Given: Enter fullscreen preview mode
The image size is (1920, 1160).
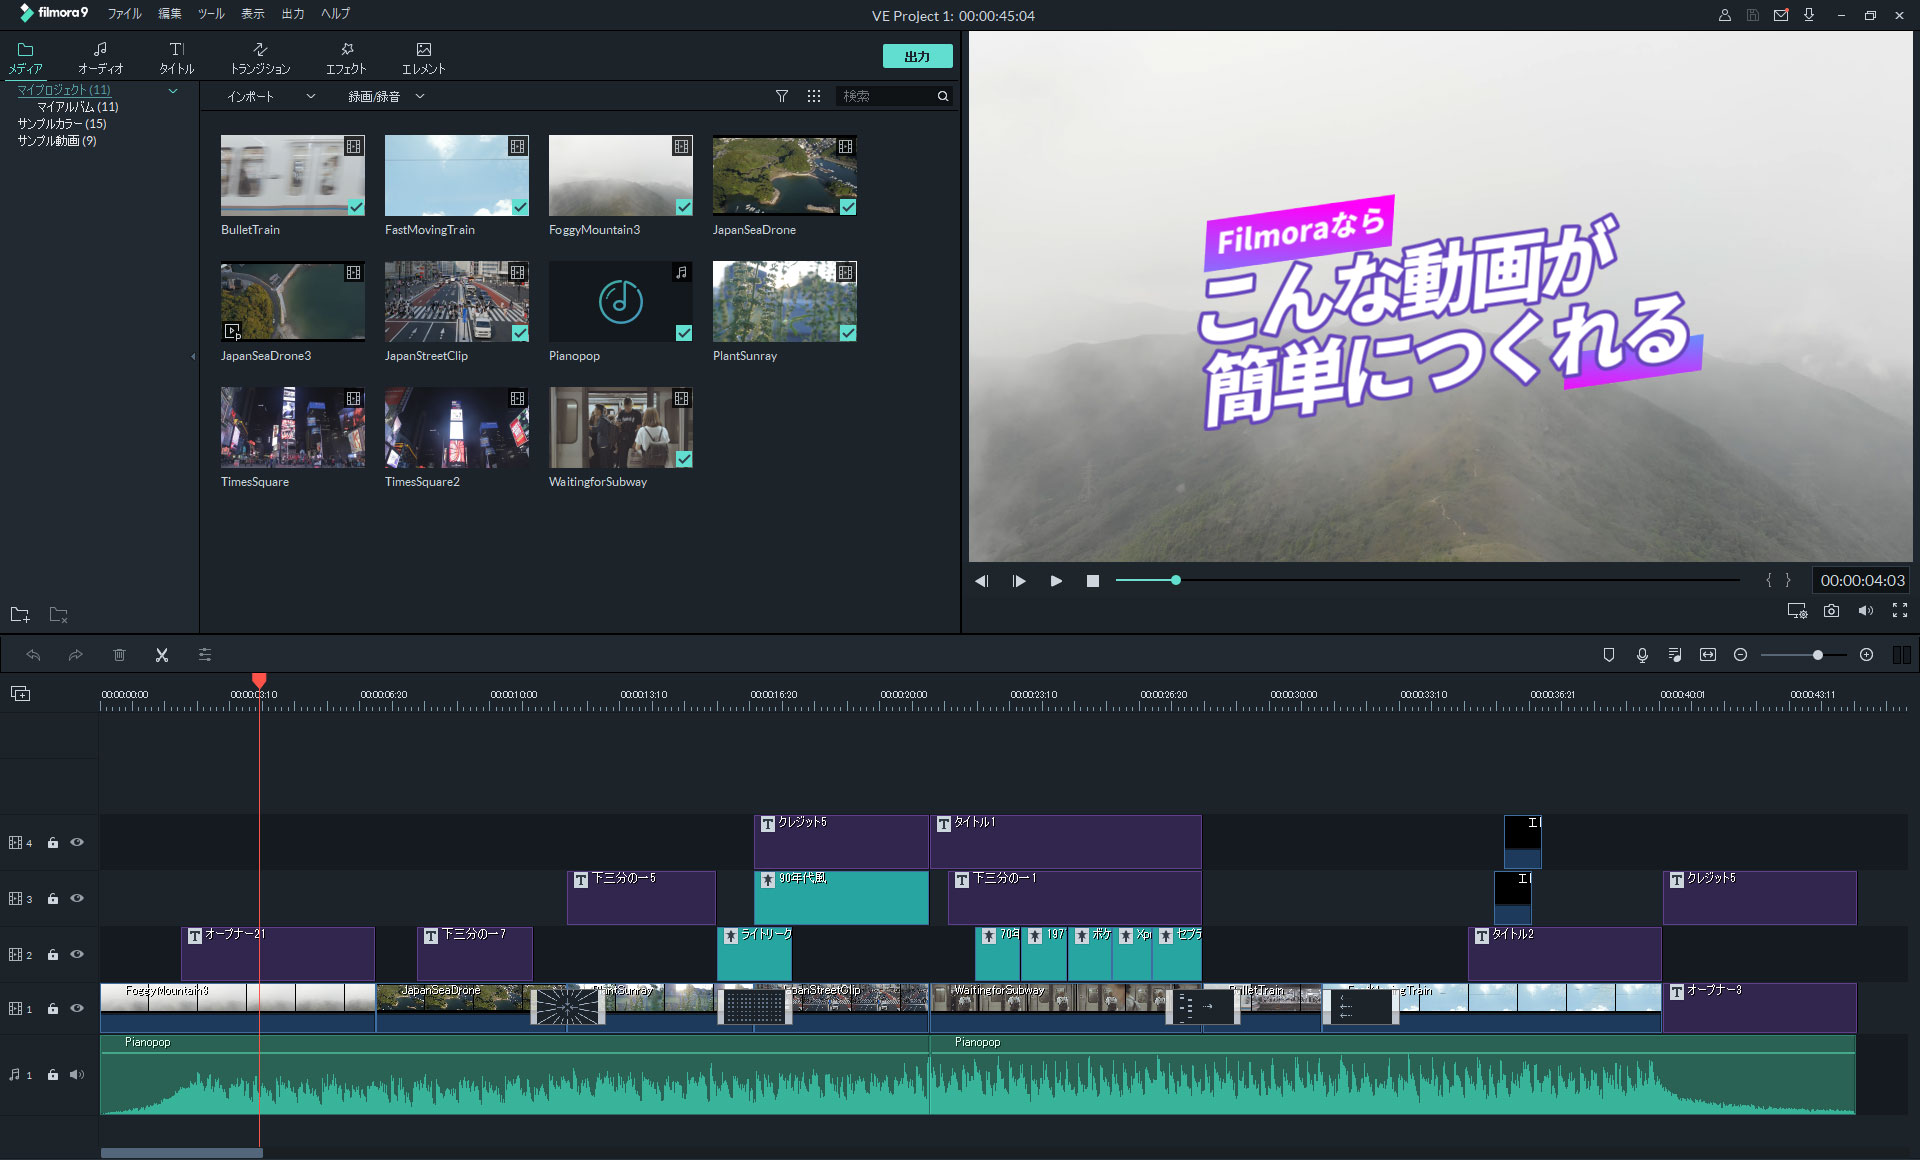Looking at the screenshot, I should pyautogui.click(x=1900, y=611).
